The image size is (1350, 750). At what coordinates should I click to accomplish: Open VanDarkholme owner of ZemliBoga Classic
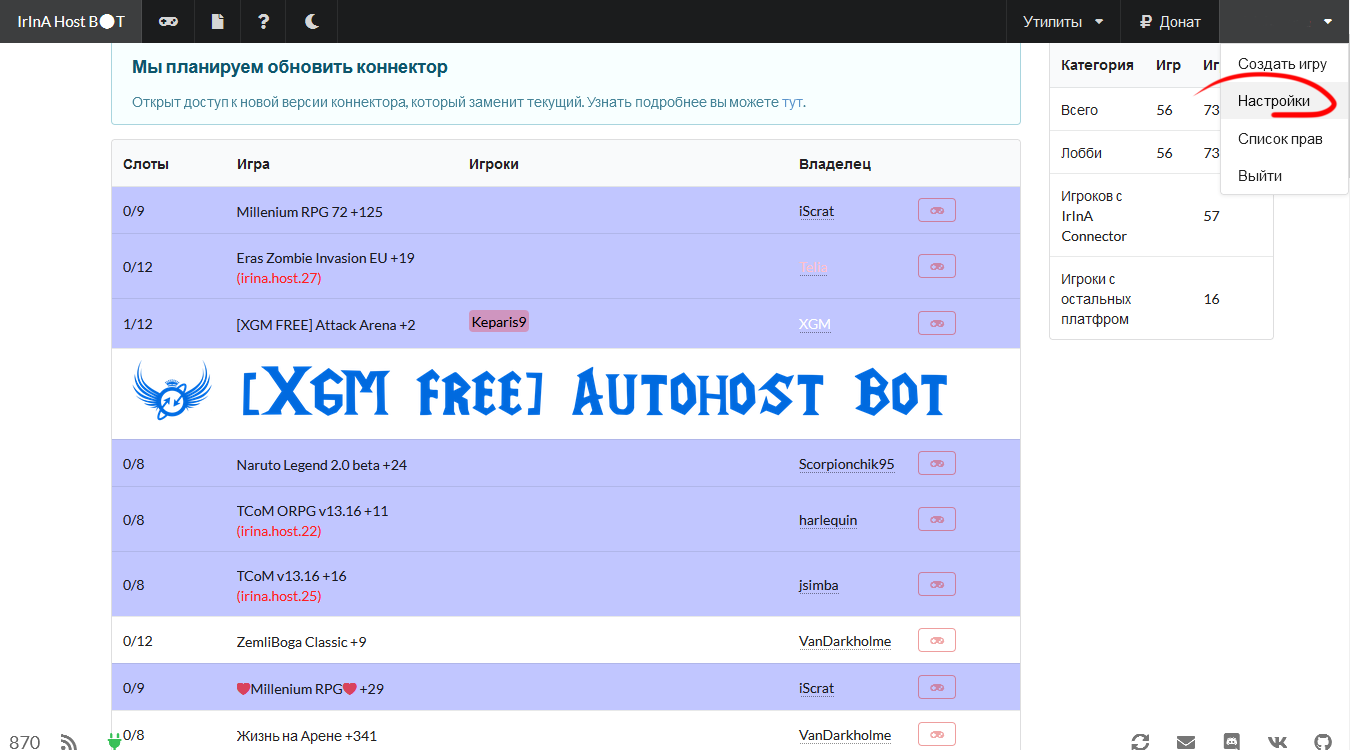point(845,641)
